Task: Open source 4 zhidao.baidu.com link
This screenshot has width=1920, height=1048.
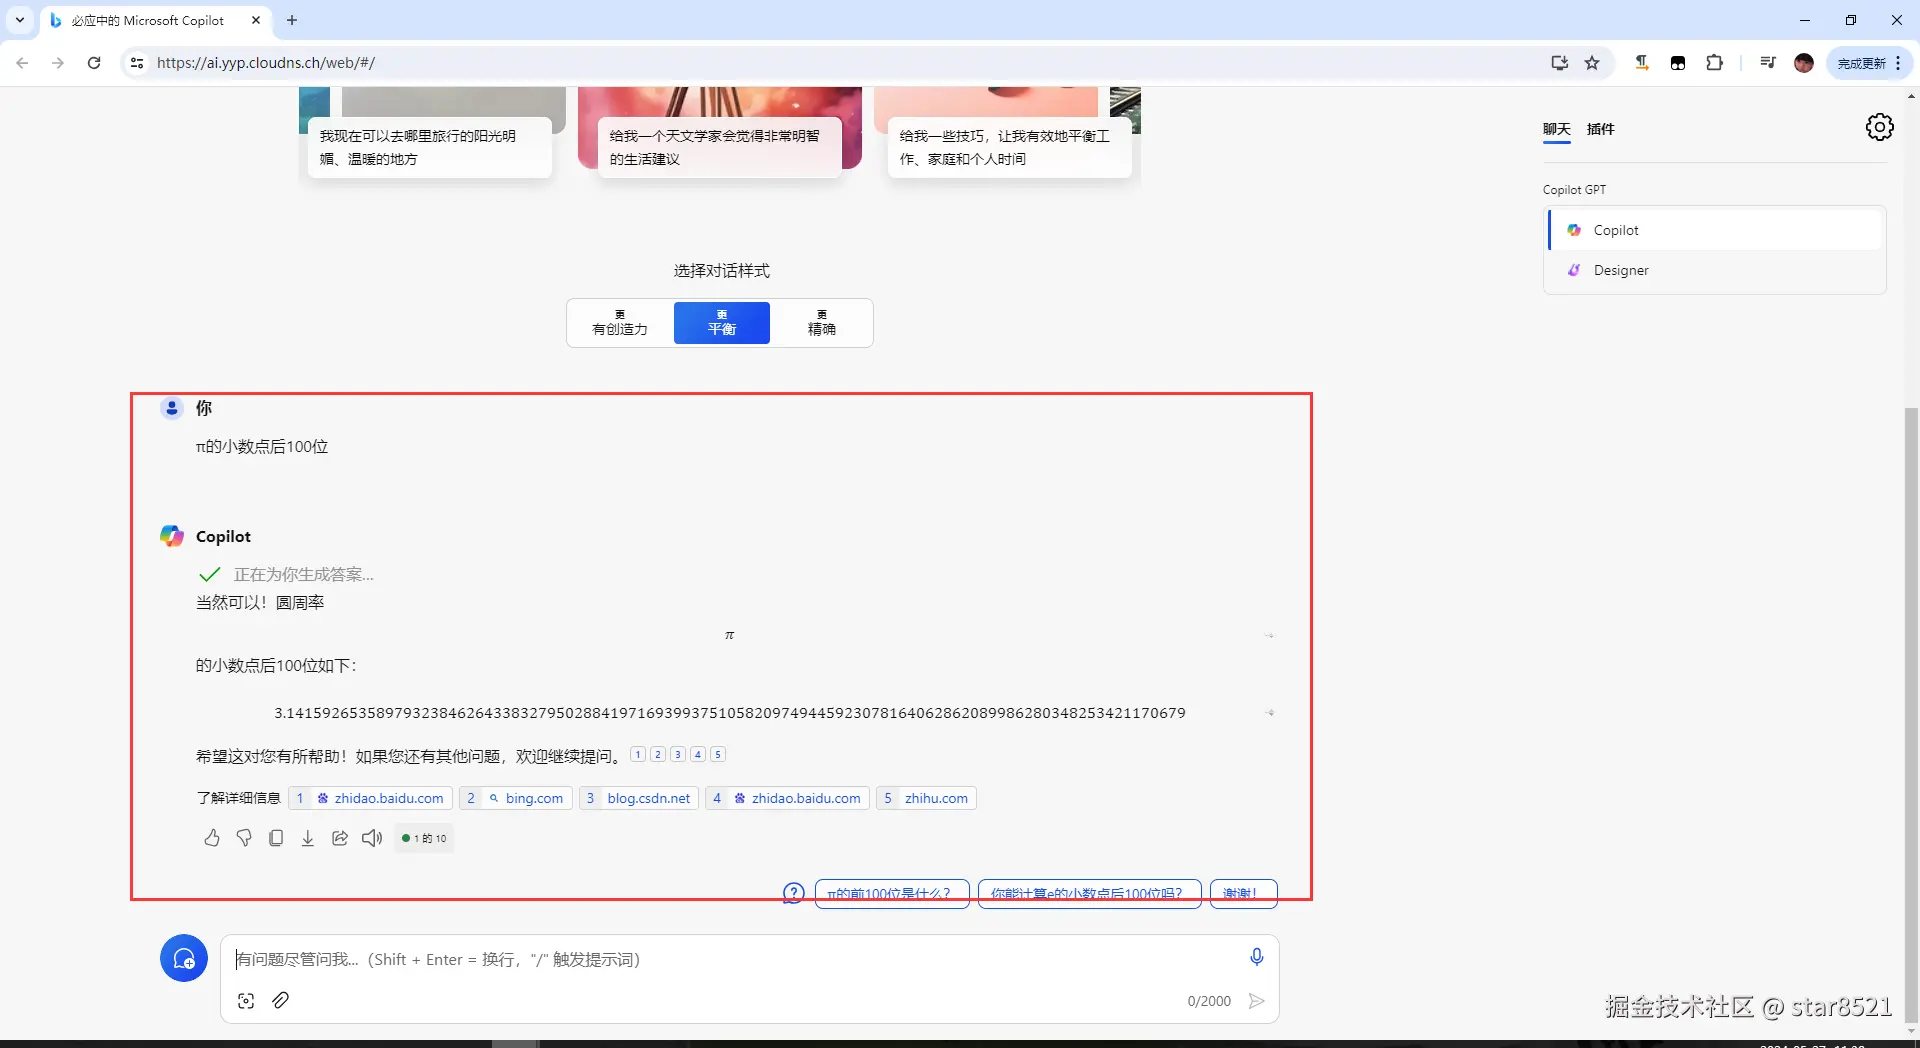Action: coord(787,798)
